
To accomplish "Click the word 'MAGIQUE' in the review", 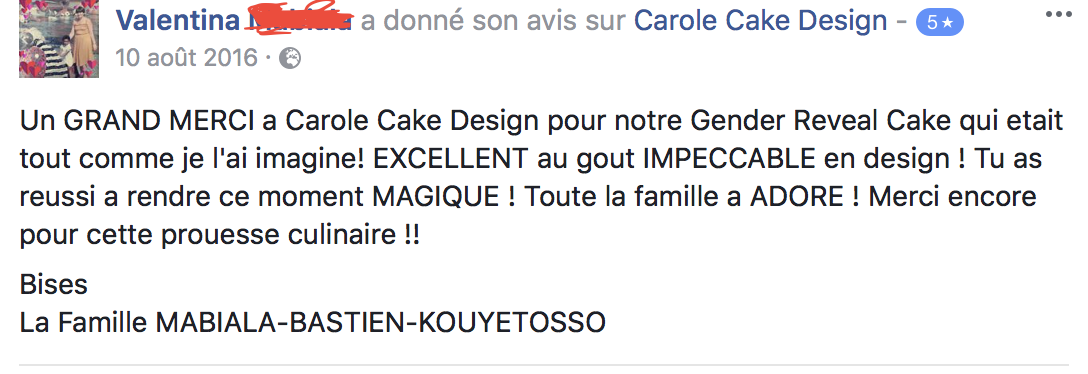I will 436,198.
